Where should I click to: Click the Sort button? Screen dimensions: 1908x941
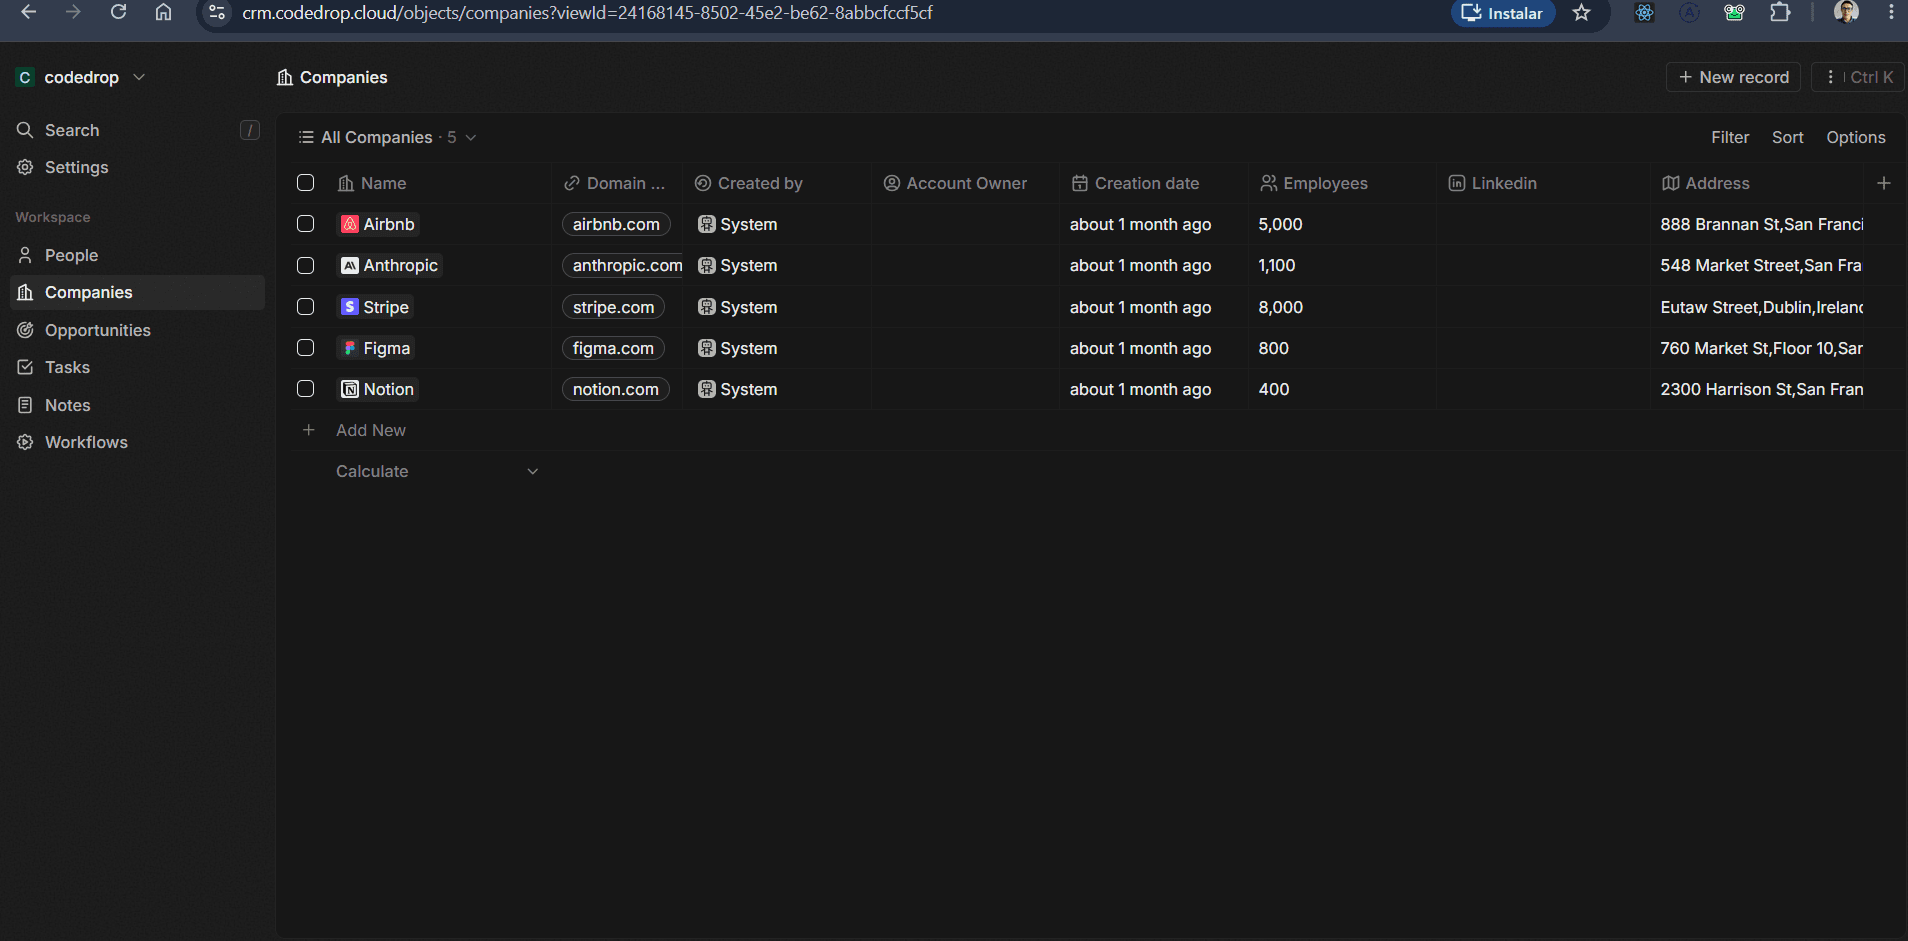1787,137
